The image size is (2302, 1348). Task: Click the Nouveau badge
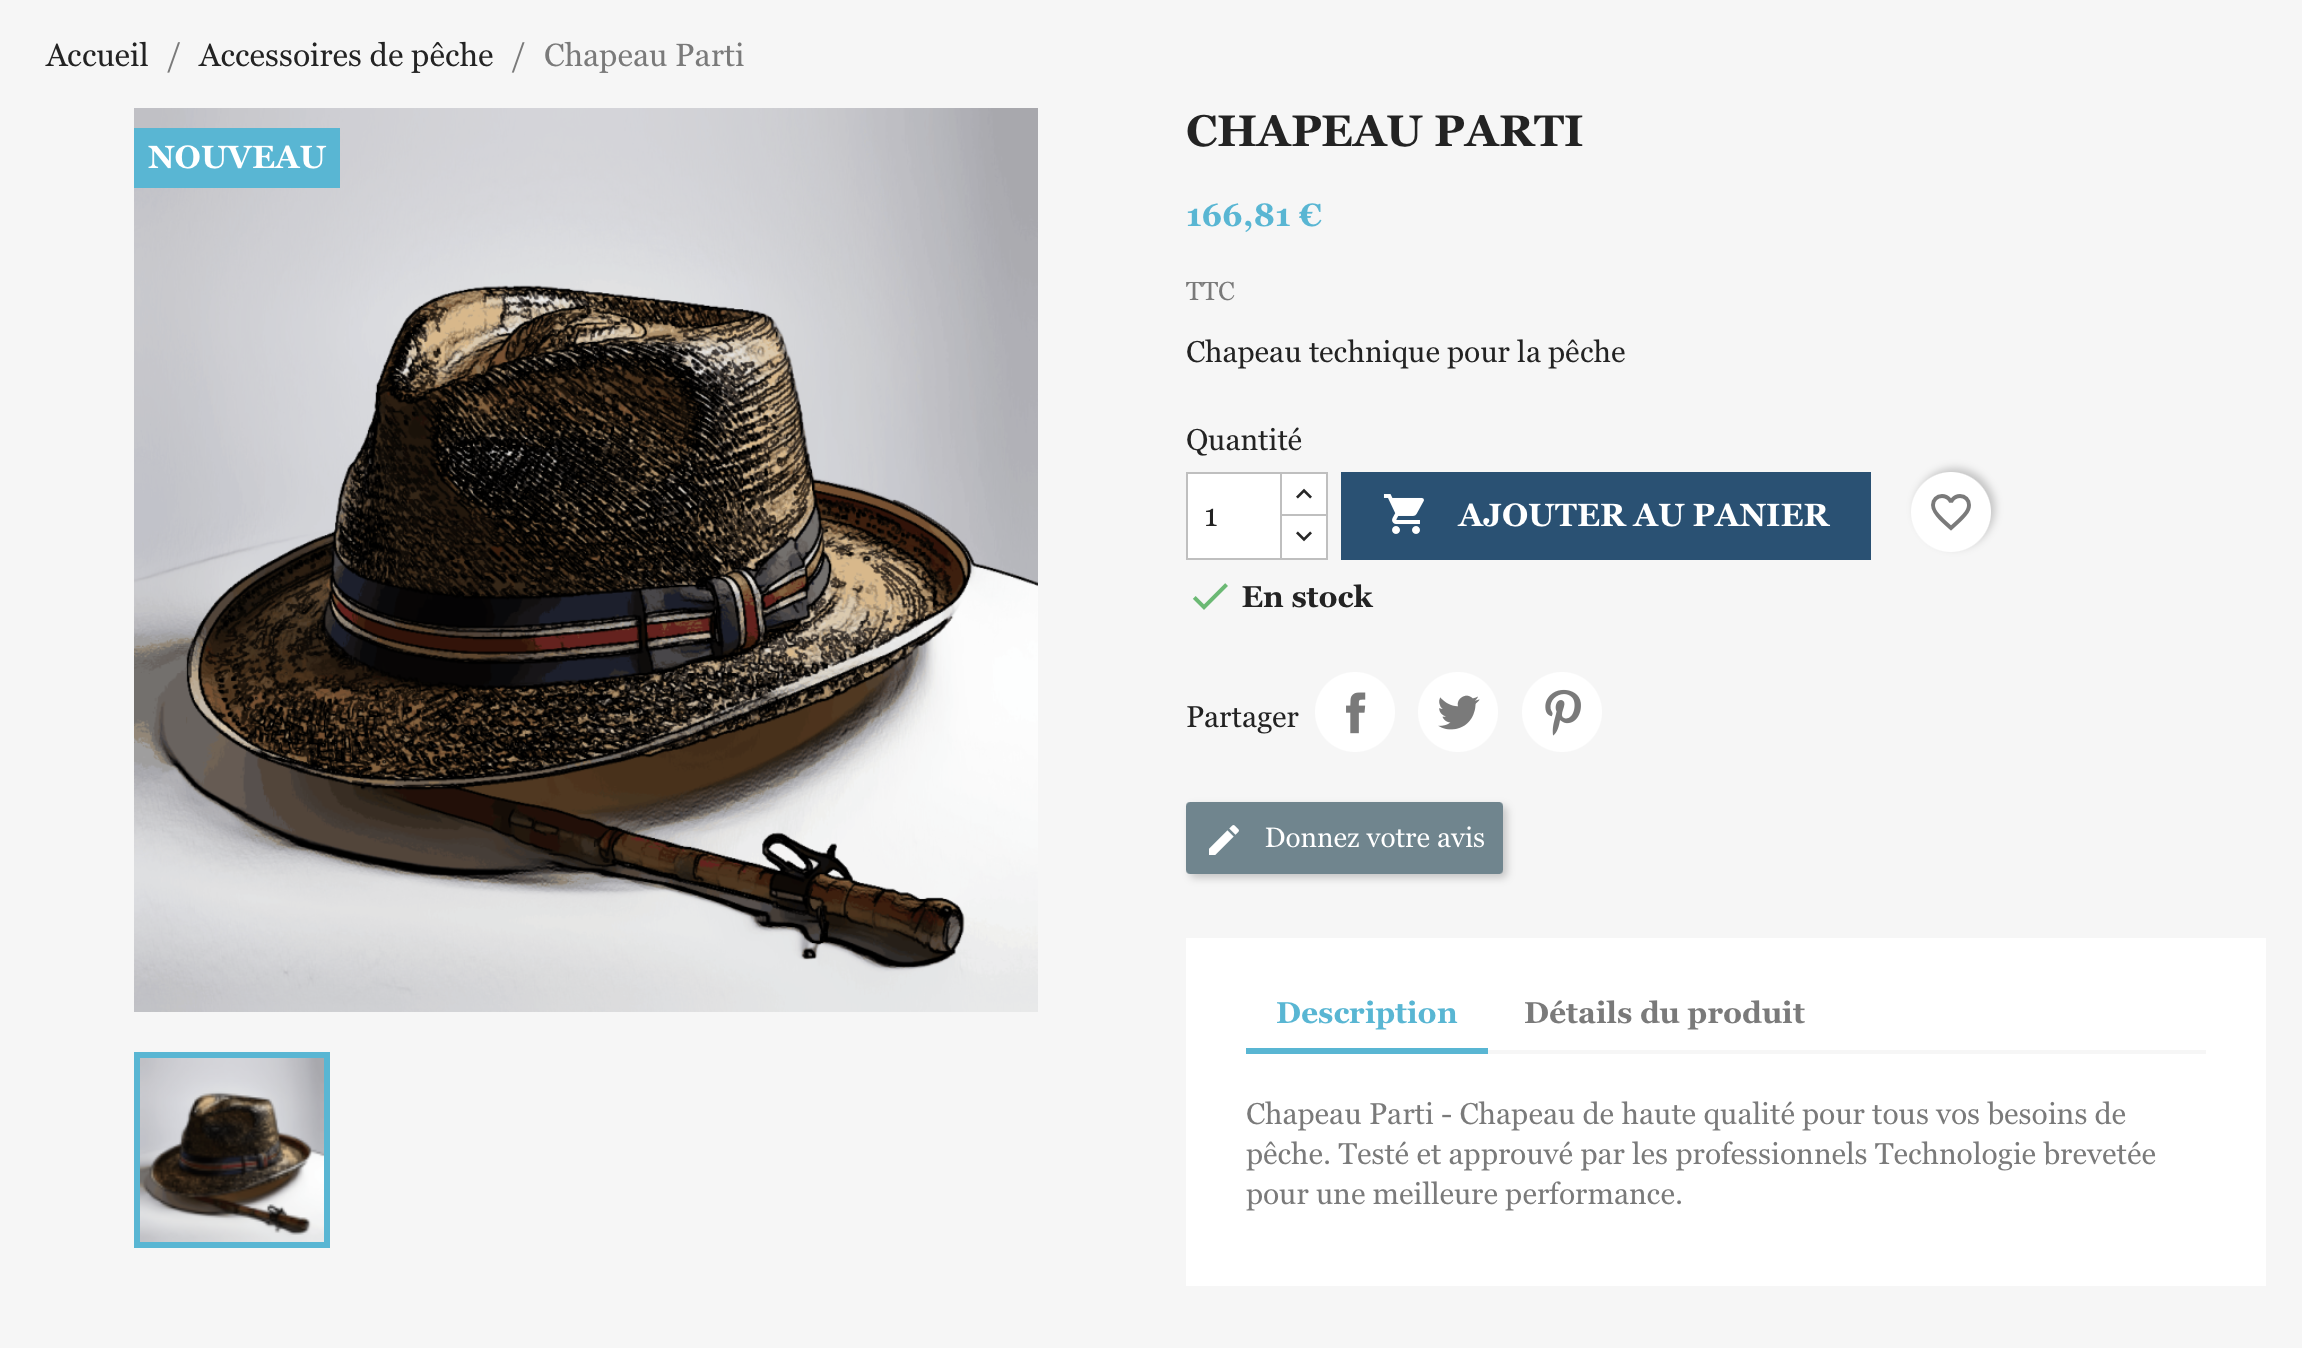(237, 158)
